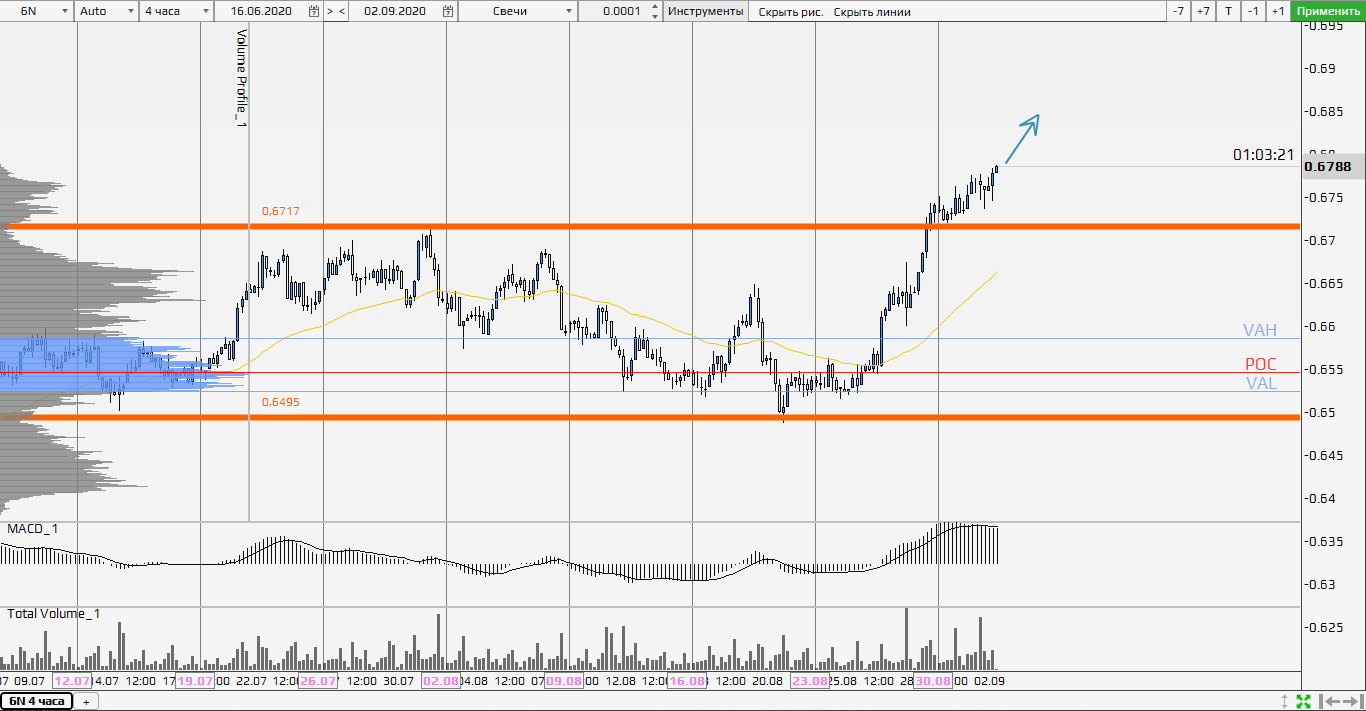The height and width of the screenshot is (711, 1366).
Task: Click the '+7' days shift button
Action: (x=1203, y=11)
